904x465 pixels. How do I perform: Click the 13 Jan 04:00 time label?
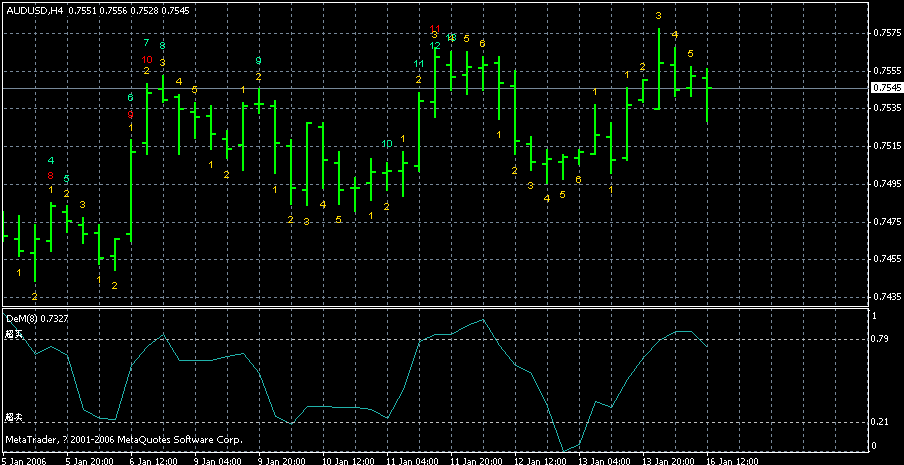click(x=605, y=460)
